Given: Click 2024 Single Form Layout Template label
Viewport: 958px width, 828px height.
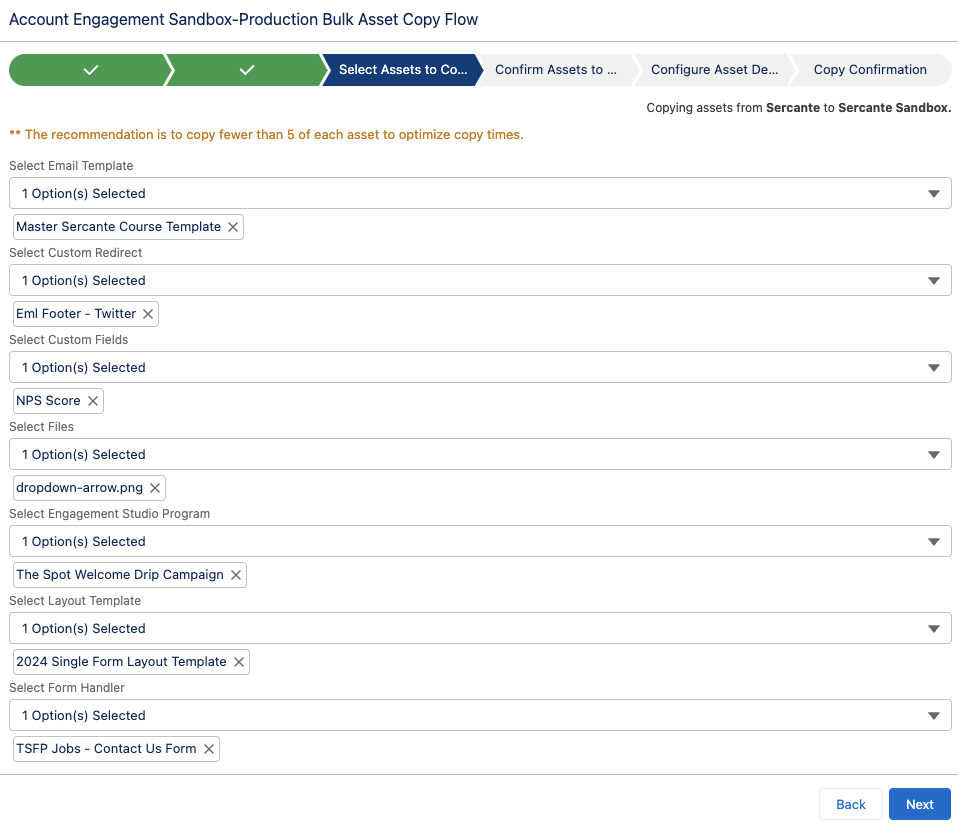Looking at the screenshot, I should (121, 662).
